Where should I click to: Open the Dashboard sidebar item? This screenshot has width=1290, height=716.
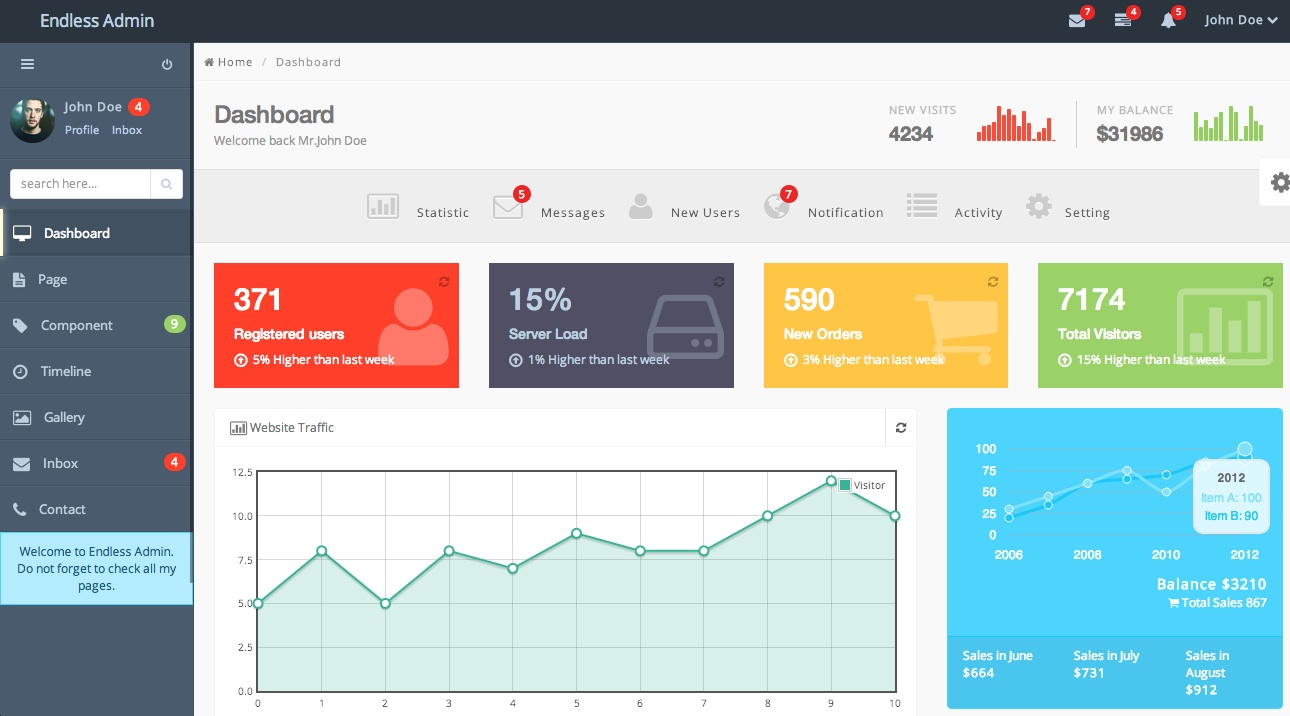[x=96, y=233]
